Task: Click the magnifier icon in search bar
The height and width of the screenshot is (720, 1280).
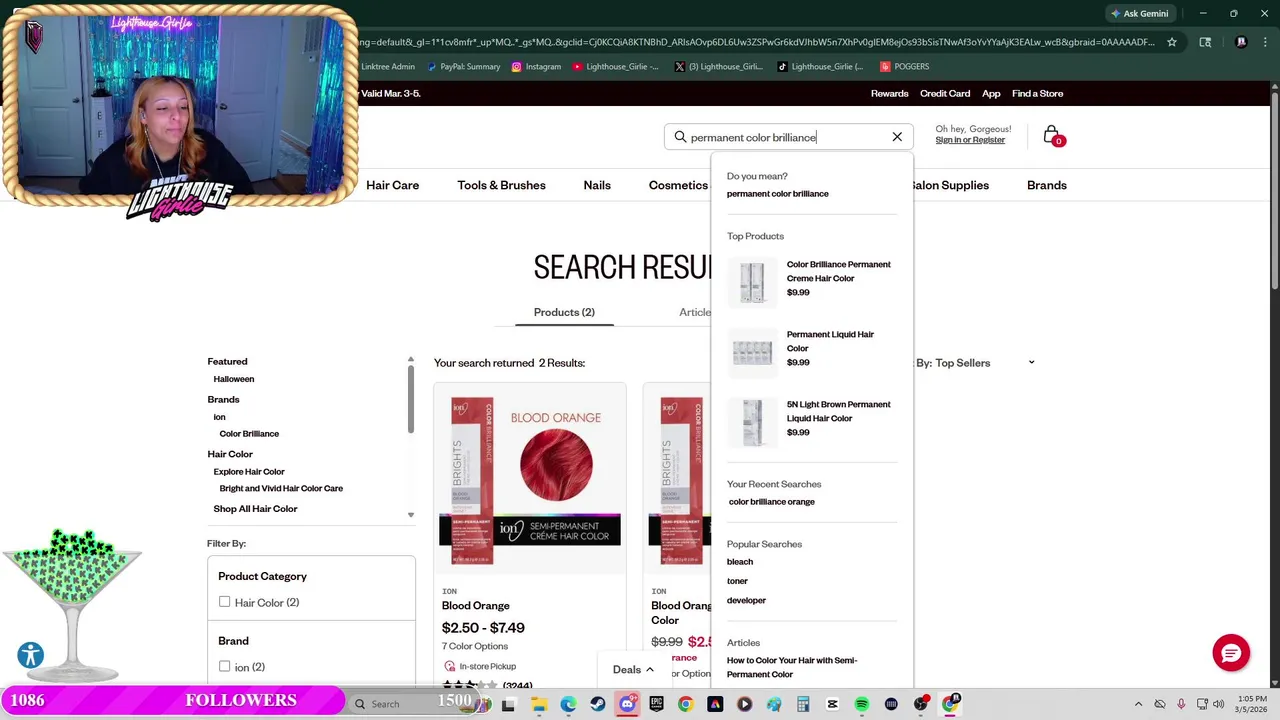Action: click(x=680, y=137)
